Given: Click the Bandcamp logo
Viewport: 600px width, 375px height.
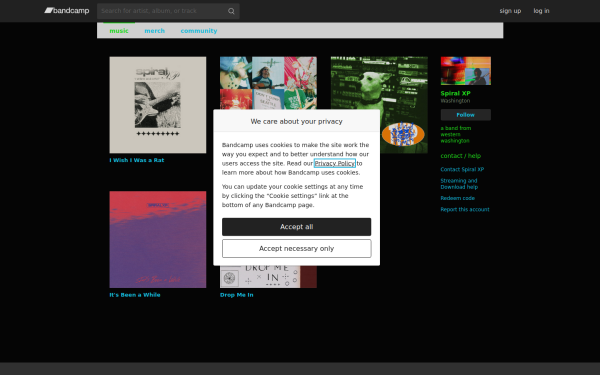Looking at the screenshot, I should [67, 11].
